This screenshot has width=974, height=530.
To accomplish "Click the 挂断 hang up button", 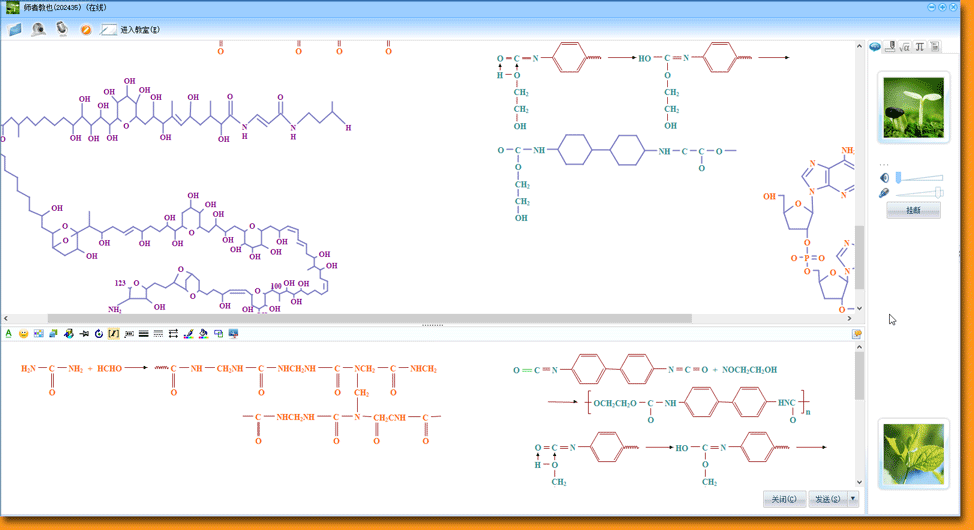I will point(913,211).
